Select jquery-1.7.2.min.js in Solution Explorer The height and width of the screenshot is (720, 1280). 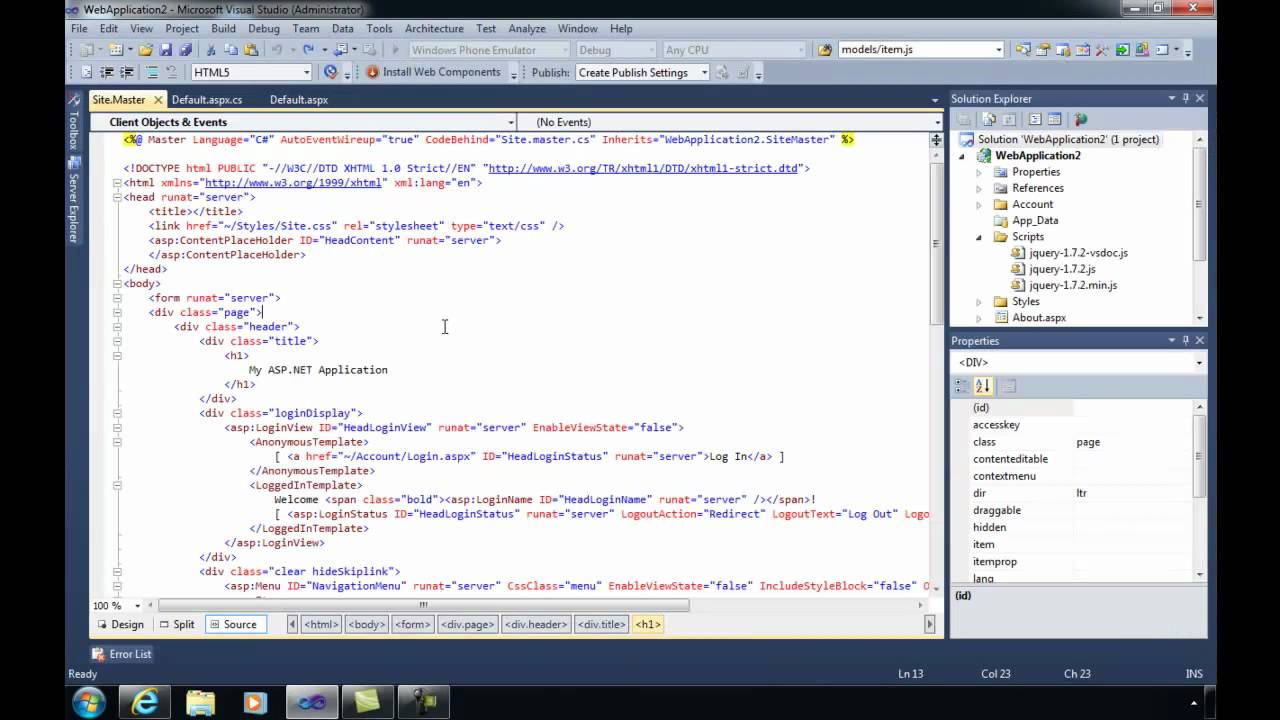coord(1073,285)
